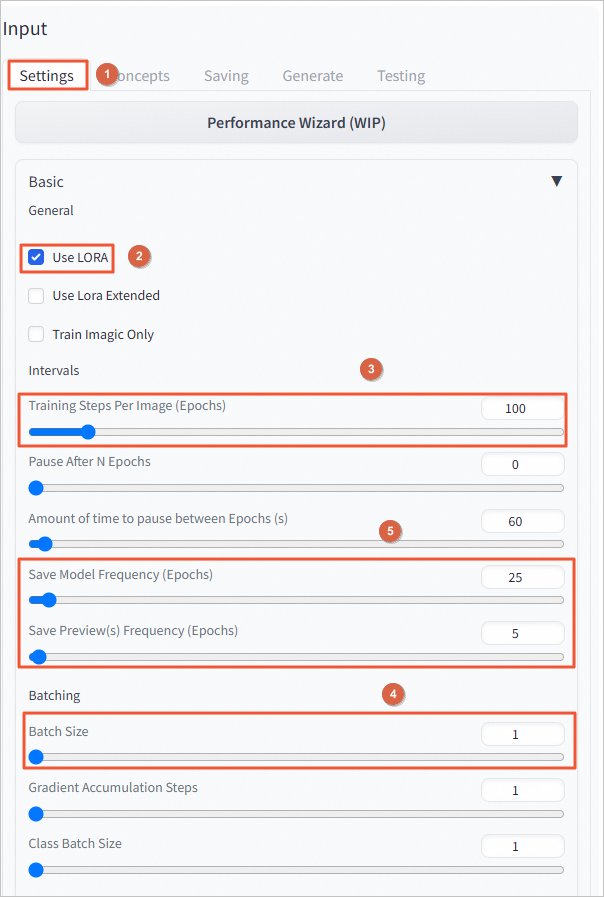This screenshot has width=604, height=897.
Task: Enable the Use Lora Extended checkbox
Action: click(x=36, y=296)
